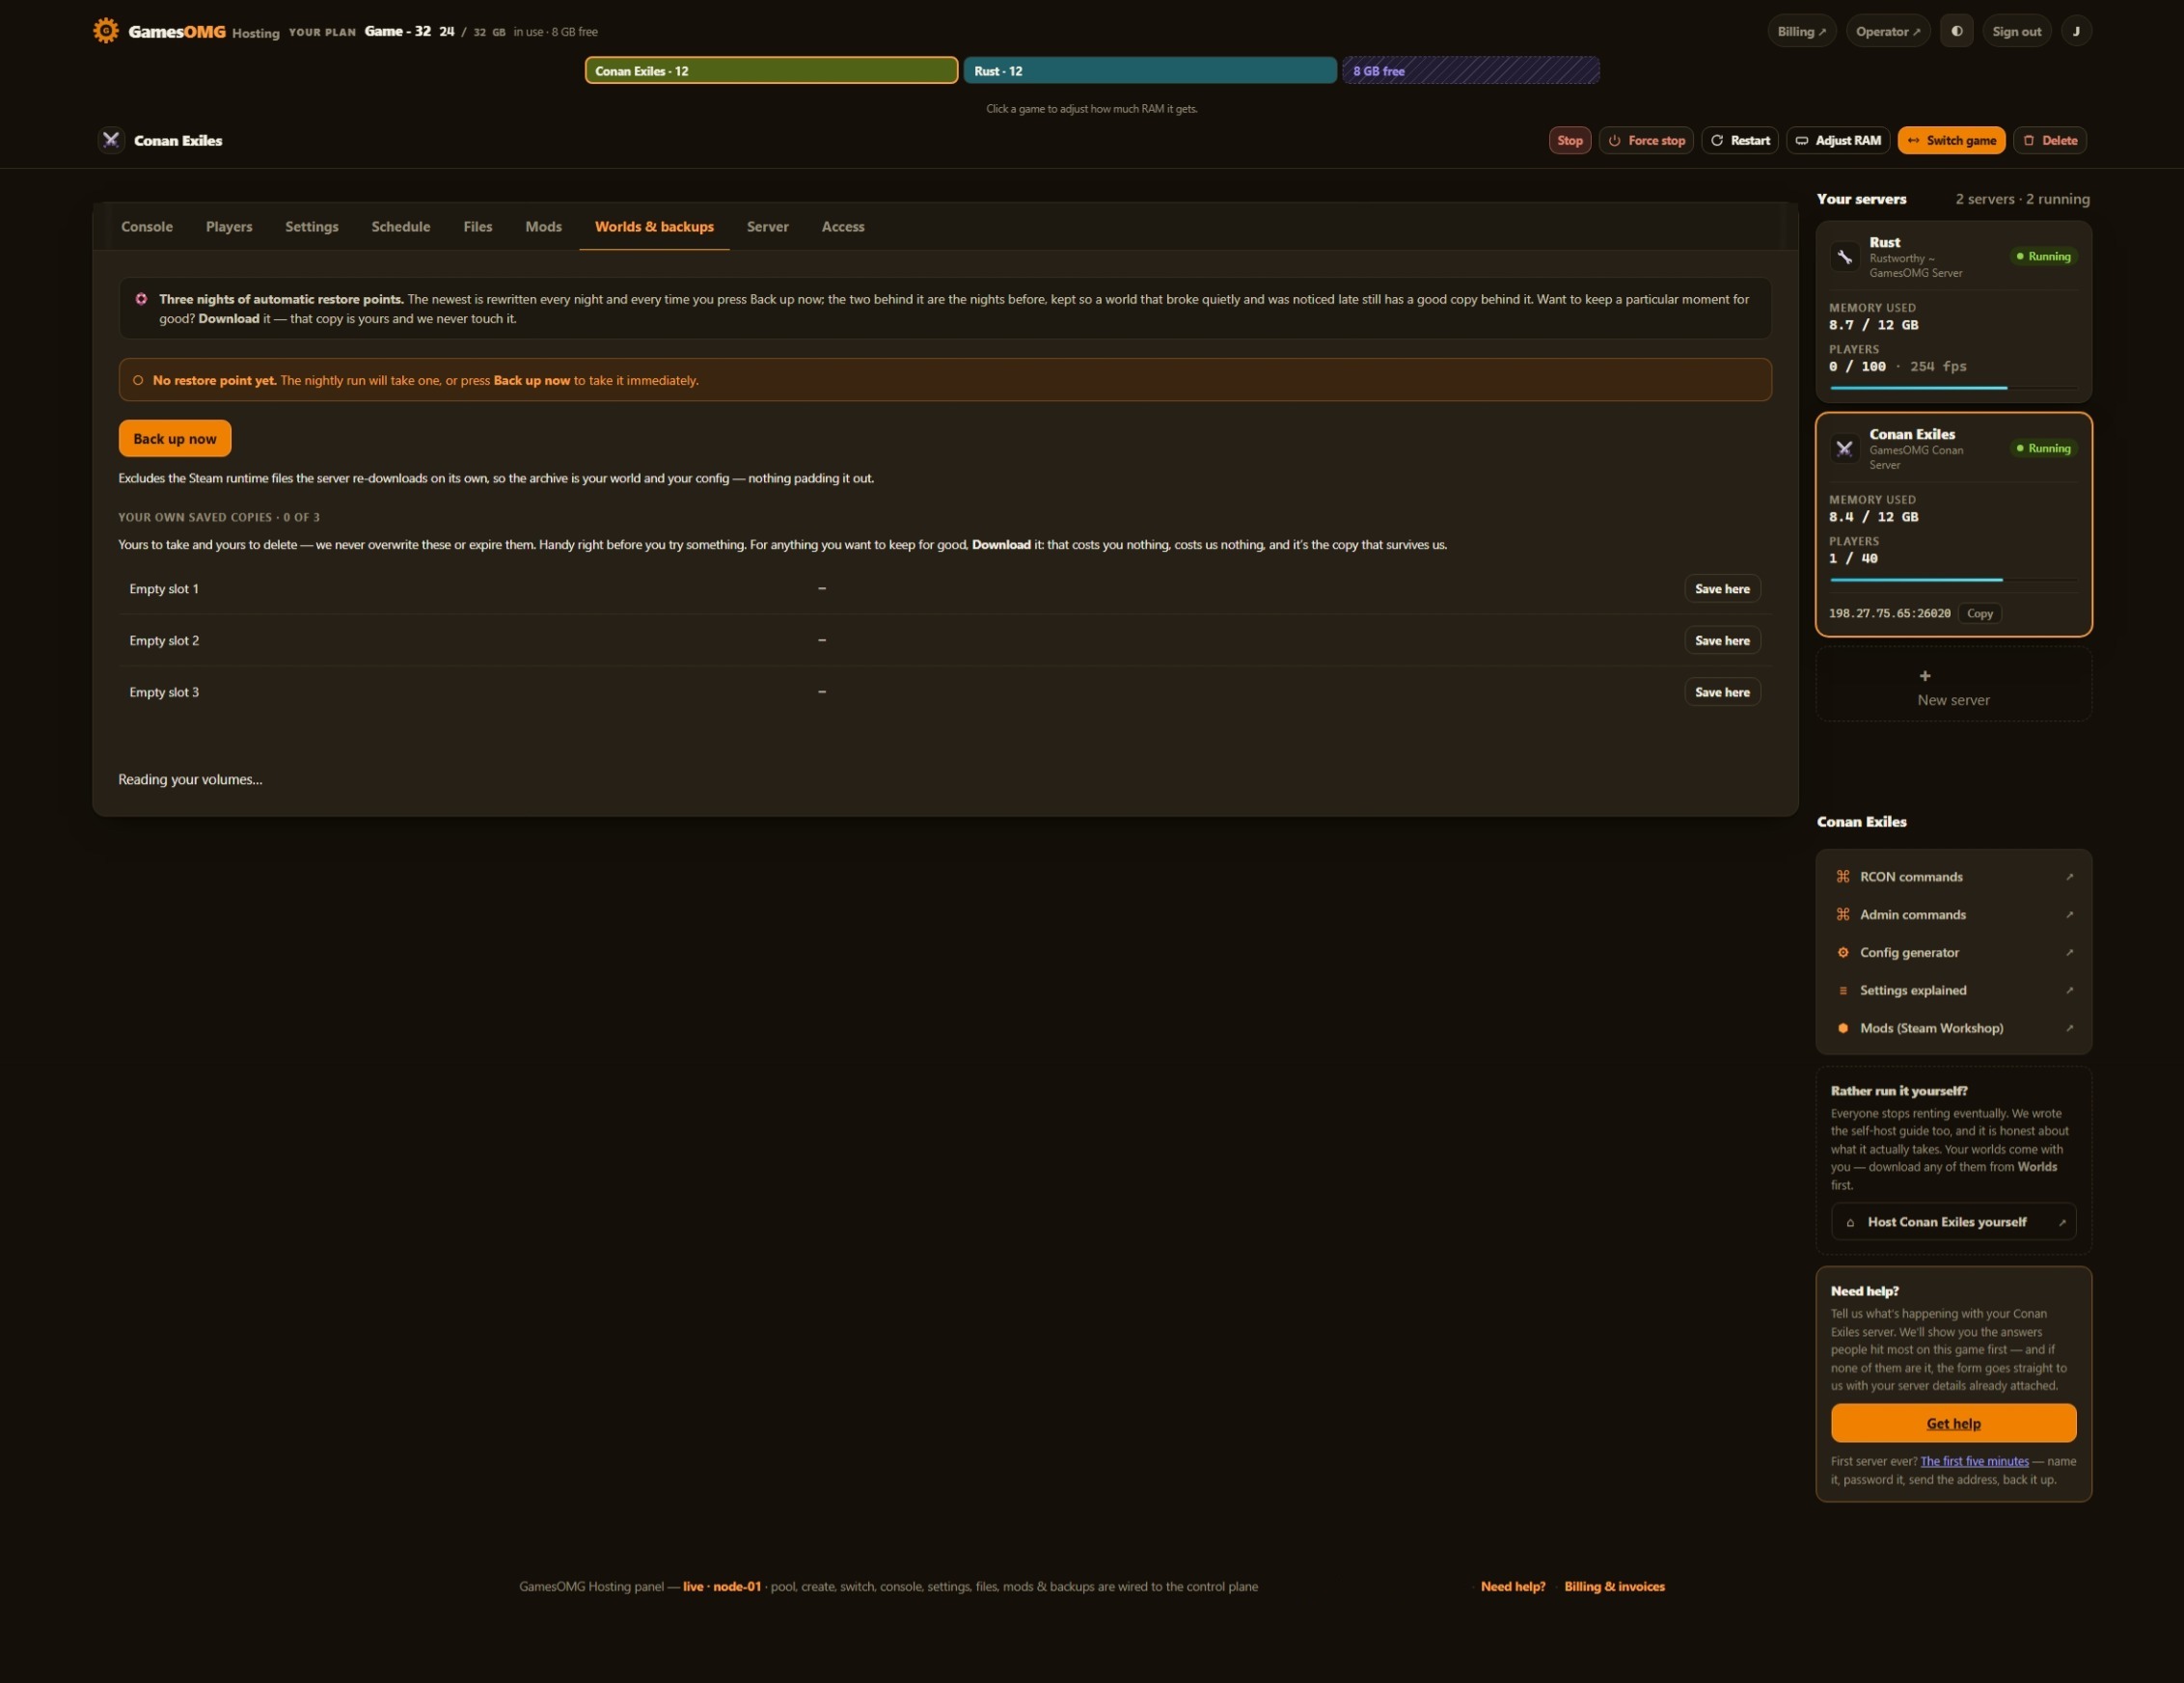
Task: Open Billing external link
Action: (x=1801, y=31)
